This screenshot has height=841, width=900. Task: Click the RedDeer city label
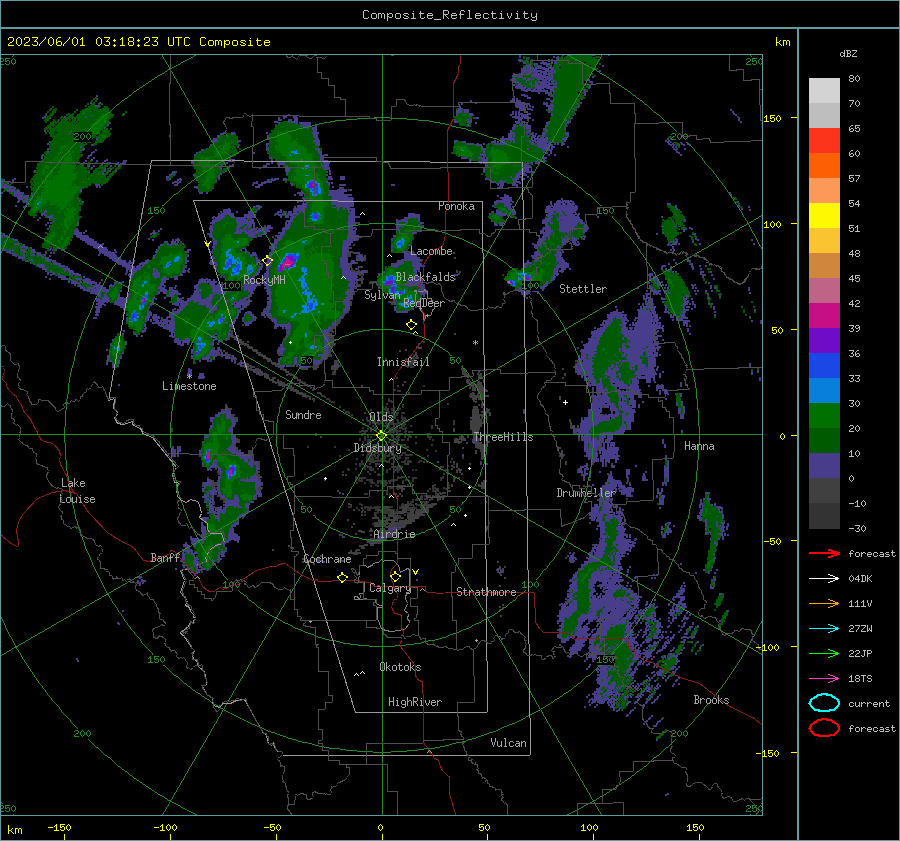(424, 303)
